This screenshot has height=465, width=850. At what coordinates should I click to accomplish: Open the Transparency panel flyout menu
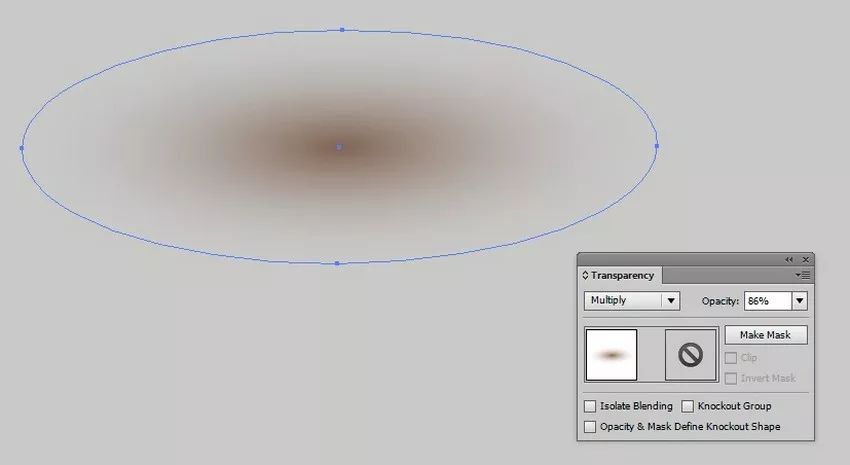[x=803, y=275]
